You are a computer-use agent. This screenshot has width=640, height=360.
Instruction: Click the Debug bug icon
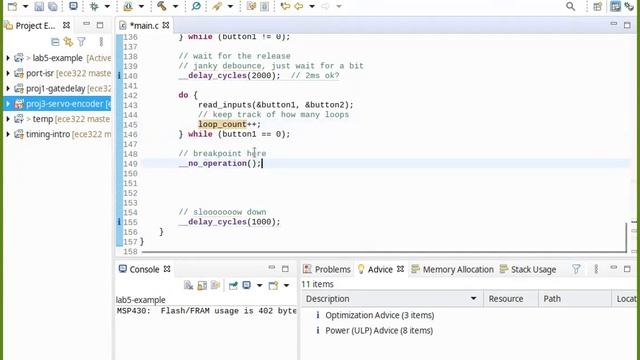click(x=94, y=6)
